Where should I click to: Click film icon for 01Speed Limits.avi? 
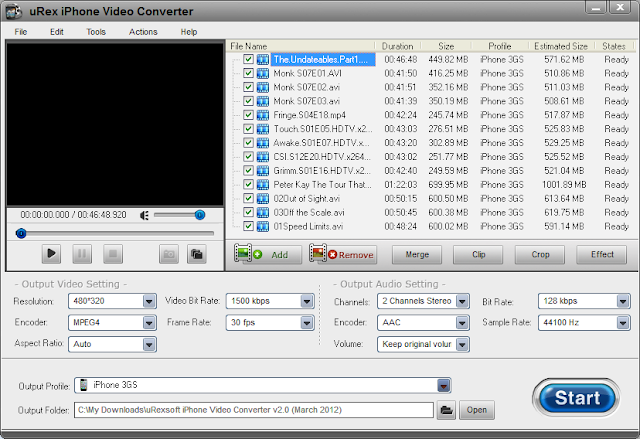pyautogui.click(x=262, y=226)
